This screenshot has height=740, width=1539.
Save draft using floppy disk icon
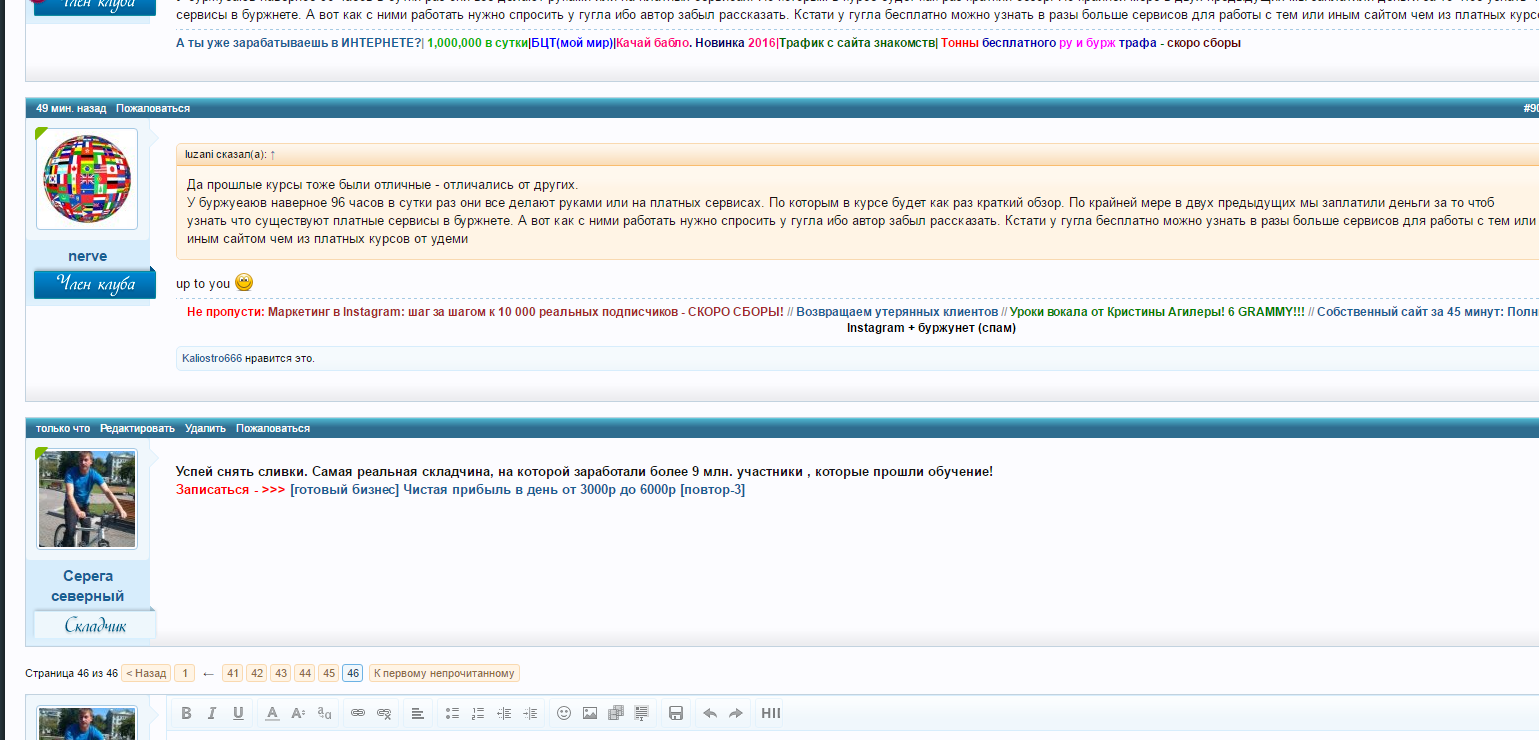point(676,713)
